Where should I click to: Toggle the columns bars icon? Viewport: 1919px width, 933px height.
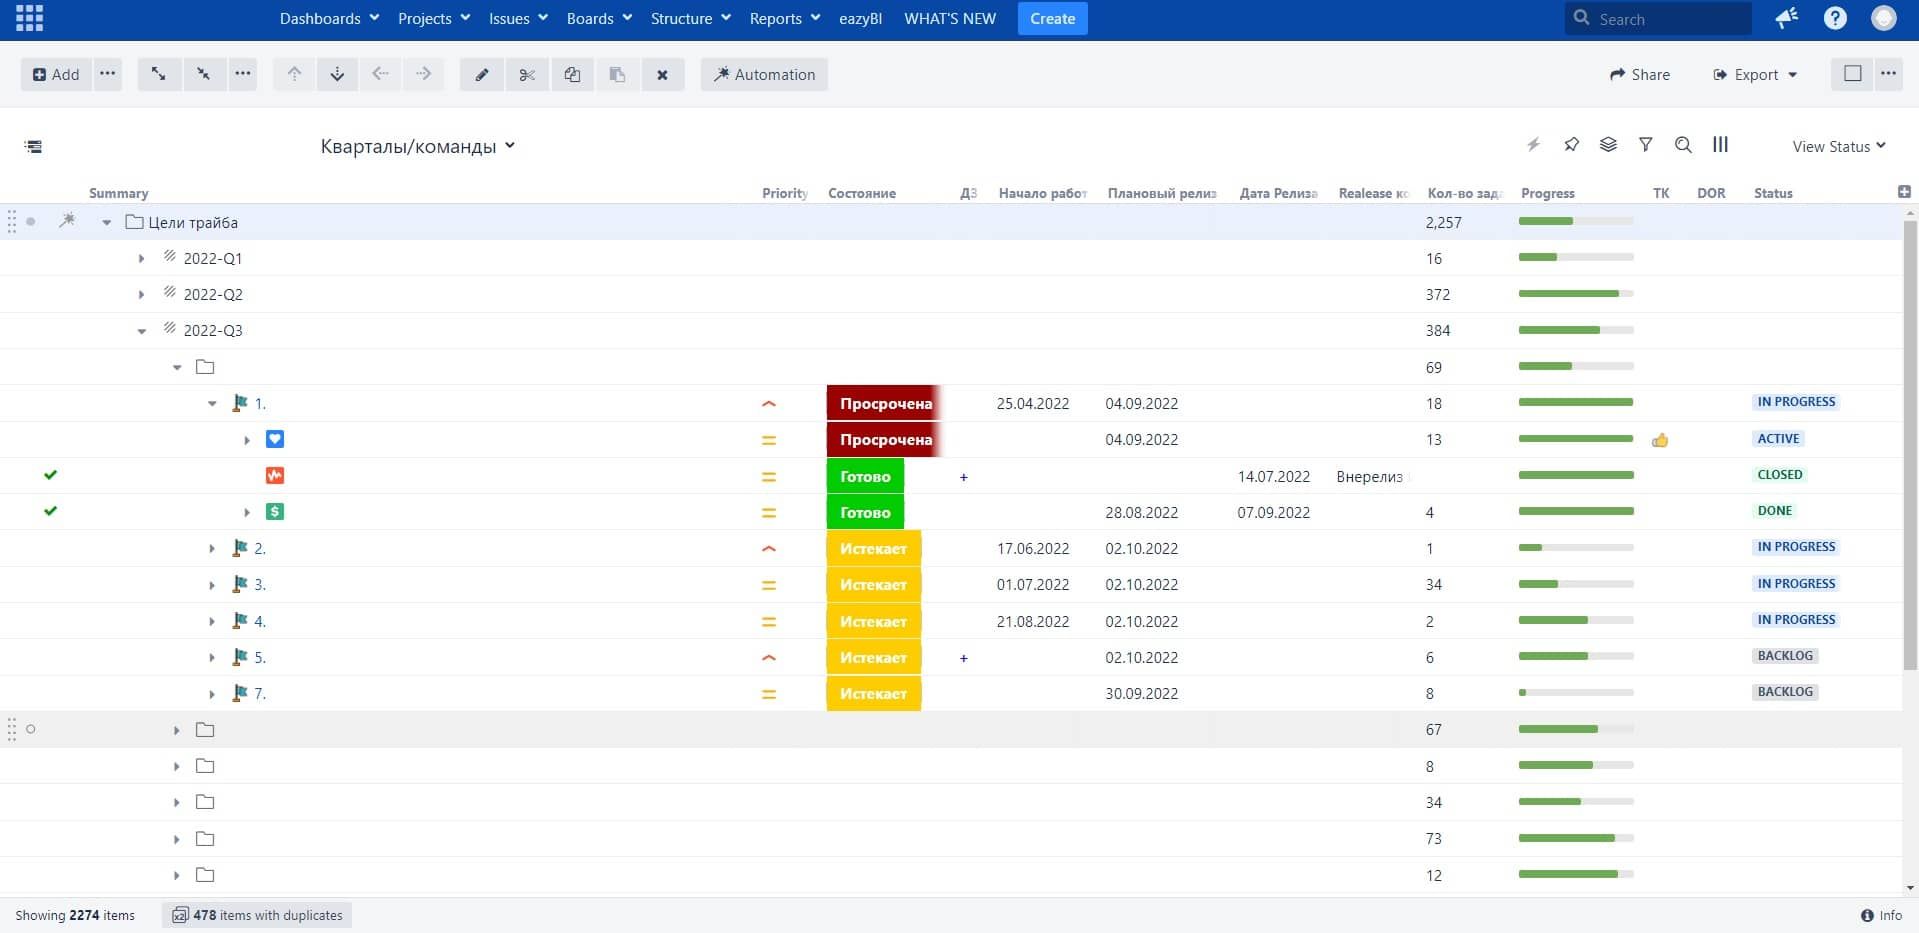pos(1720,145)
